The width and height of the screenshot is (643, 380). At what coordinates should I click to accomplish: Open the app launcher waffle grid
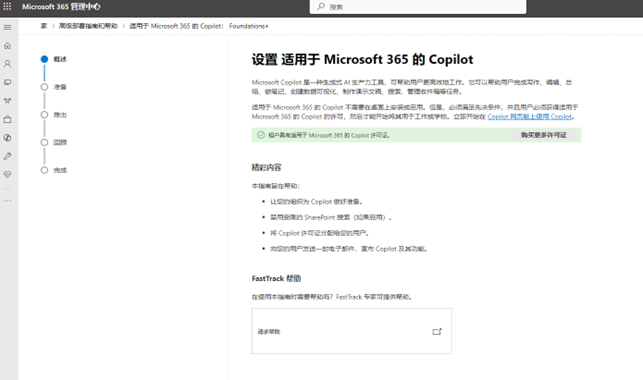pyautogui.click(x=7, y=7)
